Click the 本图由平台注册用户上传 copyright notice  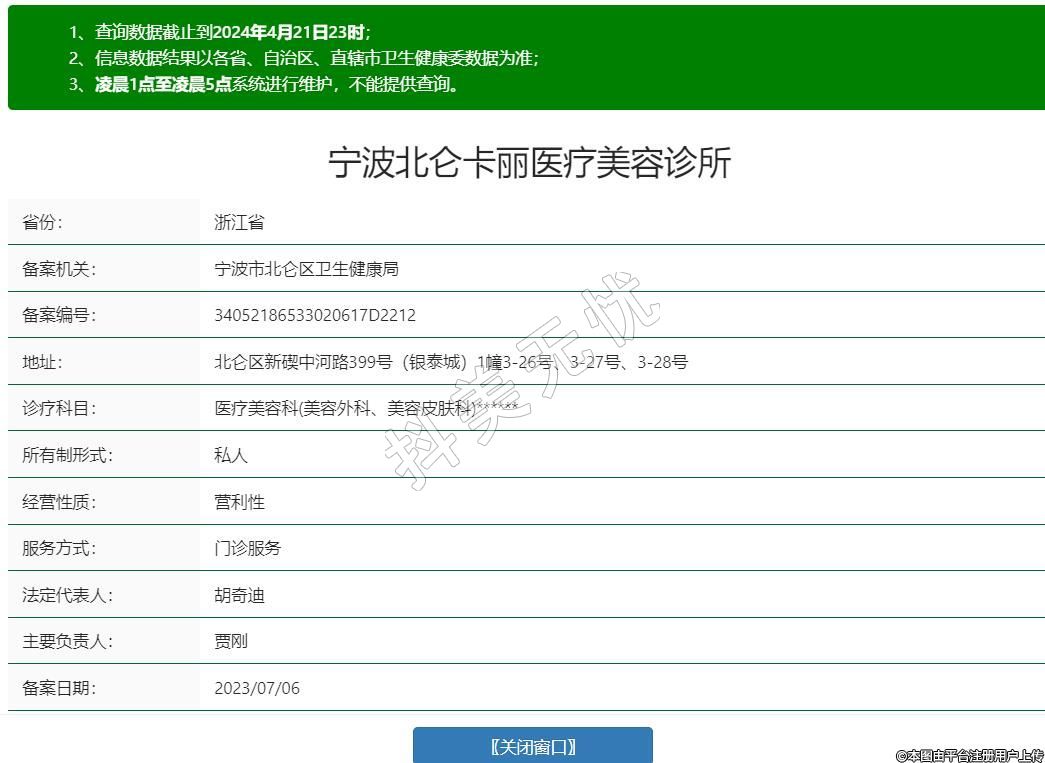click(968, 755)
